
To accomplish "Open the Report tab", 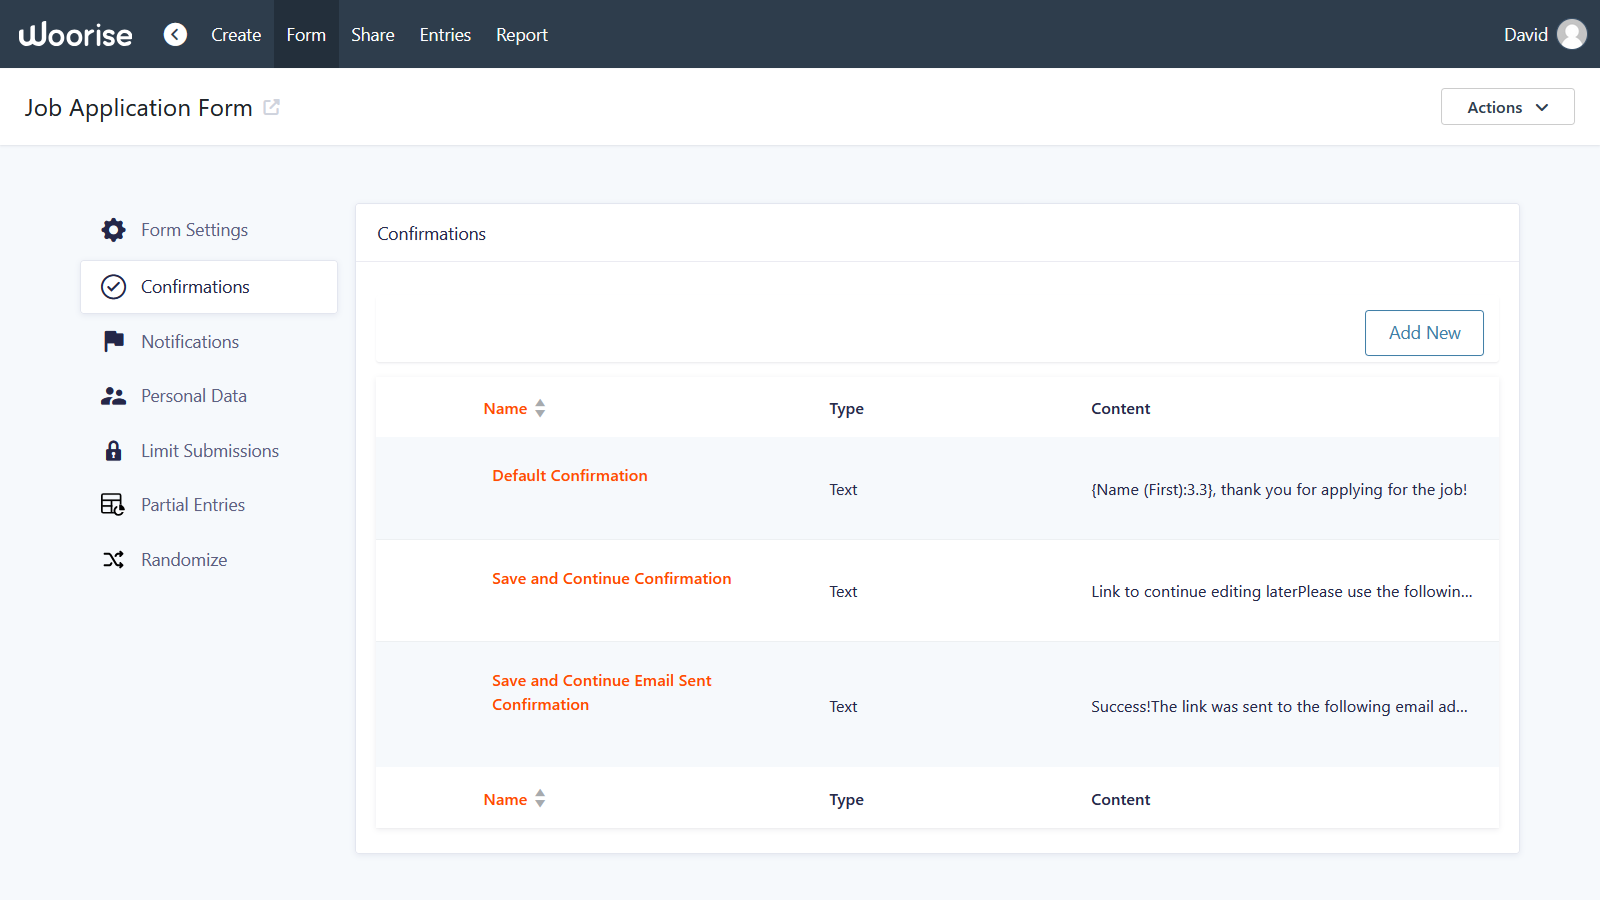I will click(521, 34).
